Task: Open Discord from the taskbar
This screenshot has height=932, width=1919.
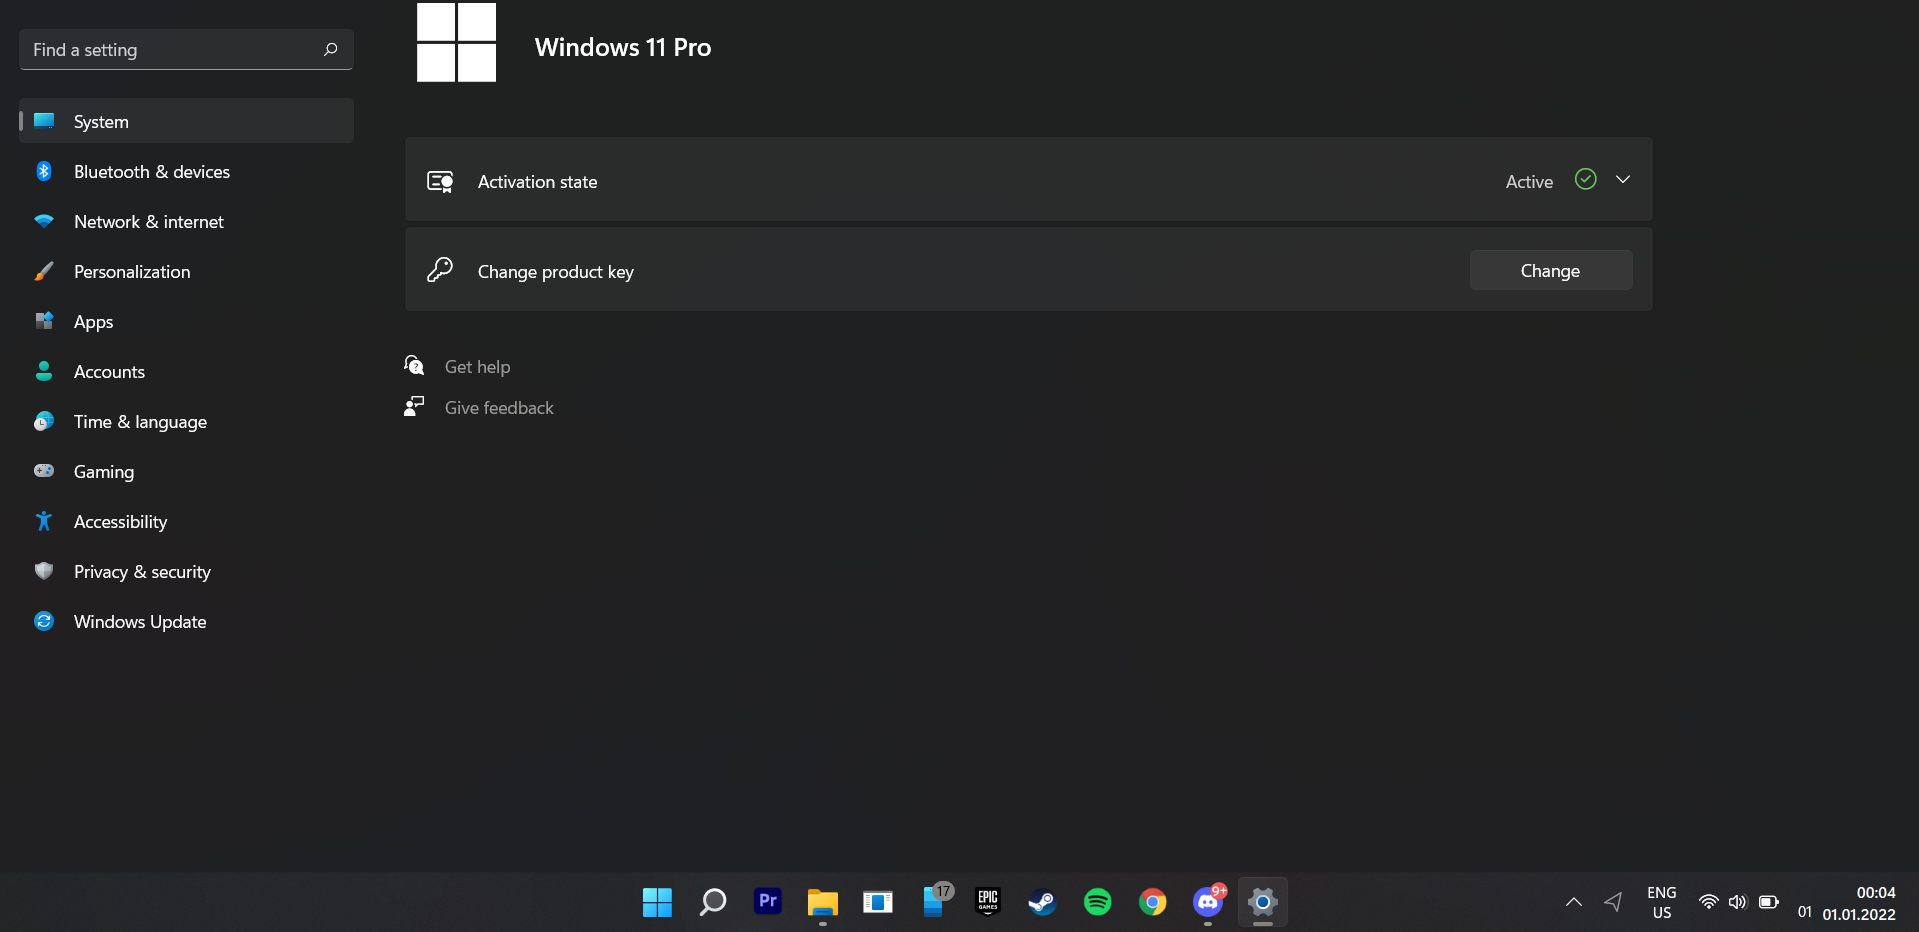Action: click(1208, 902)
